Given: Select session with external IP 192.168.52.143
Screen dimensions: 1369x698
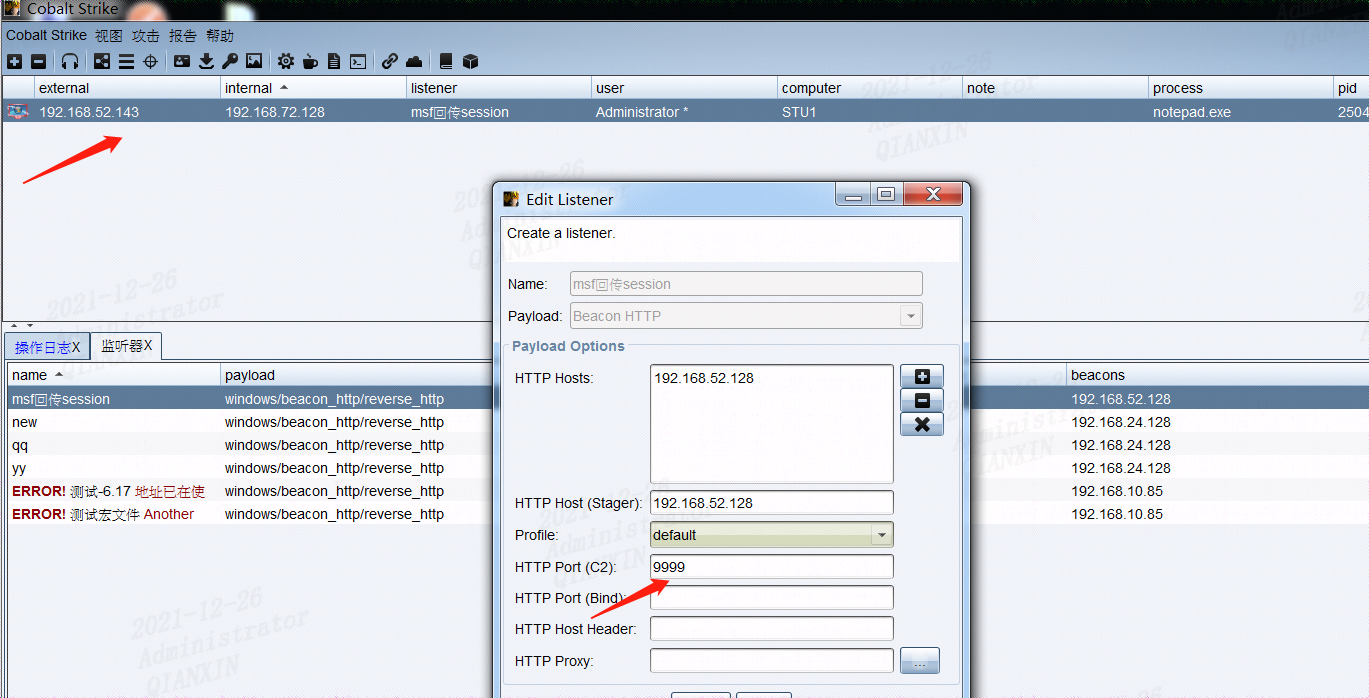Looking at the screenshot, I should 684,112.
